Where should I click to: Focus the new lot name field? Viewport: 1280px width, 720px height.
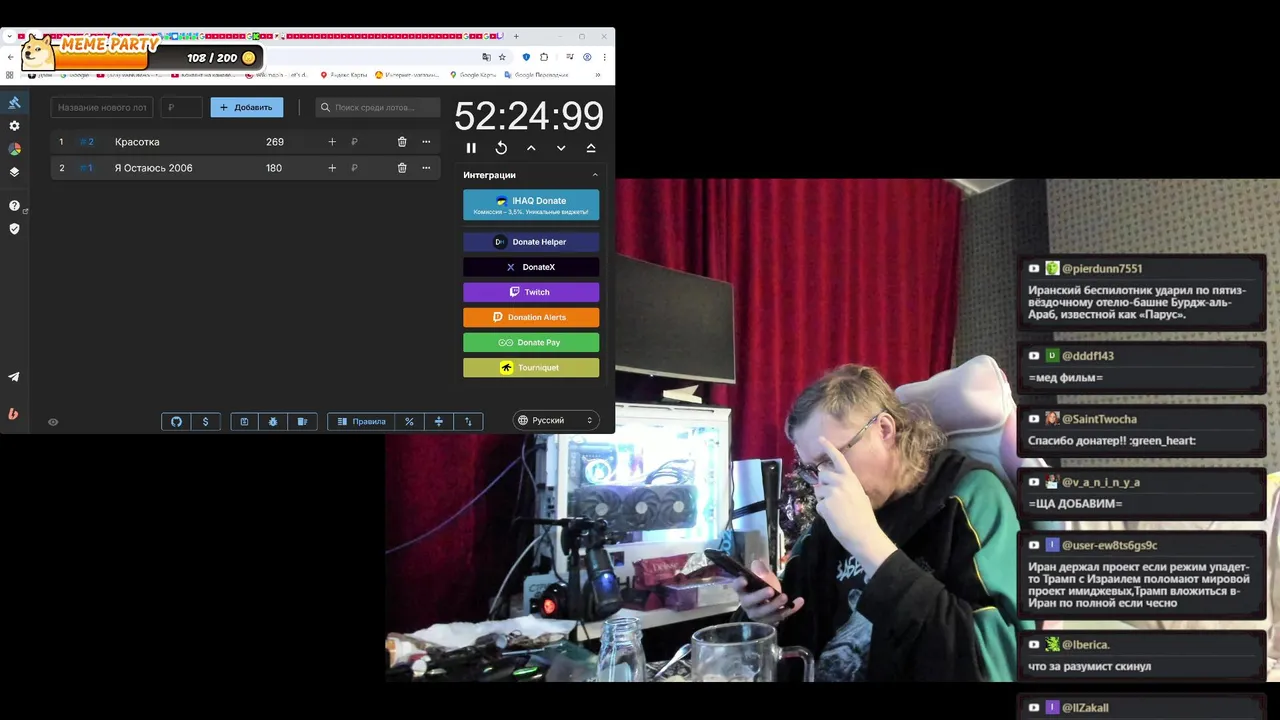point(102,107)
